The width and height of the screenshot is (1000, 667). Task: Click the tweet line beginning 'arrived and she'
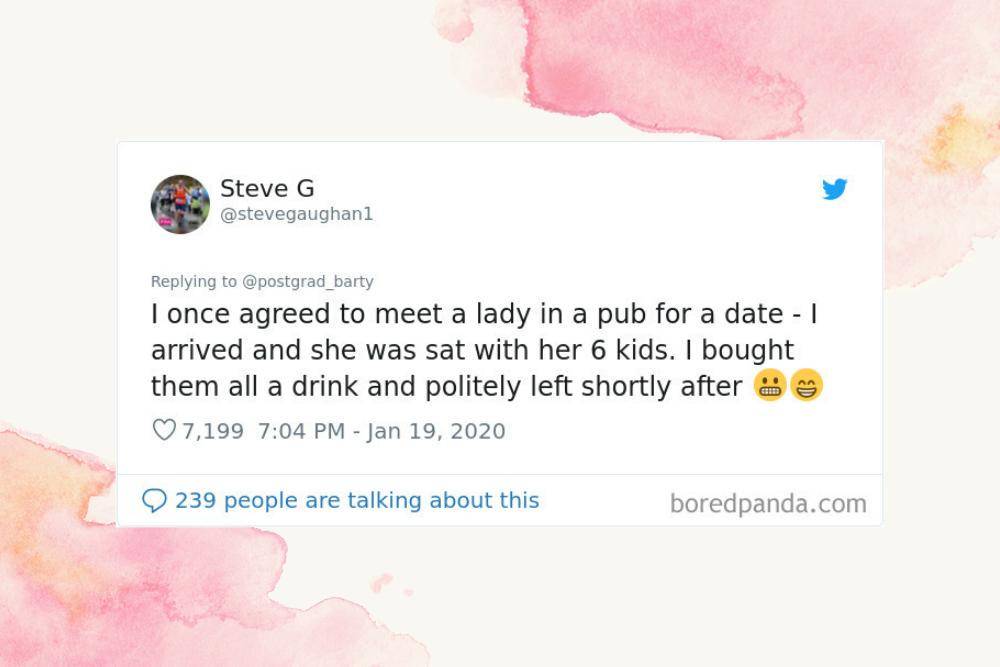click(473, 350)
